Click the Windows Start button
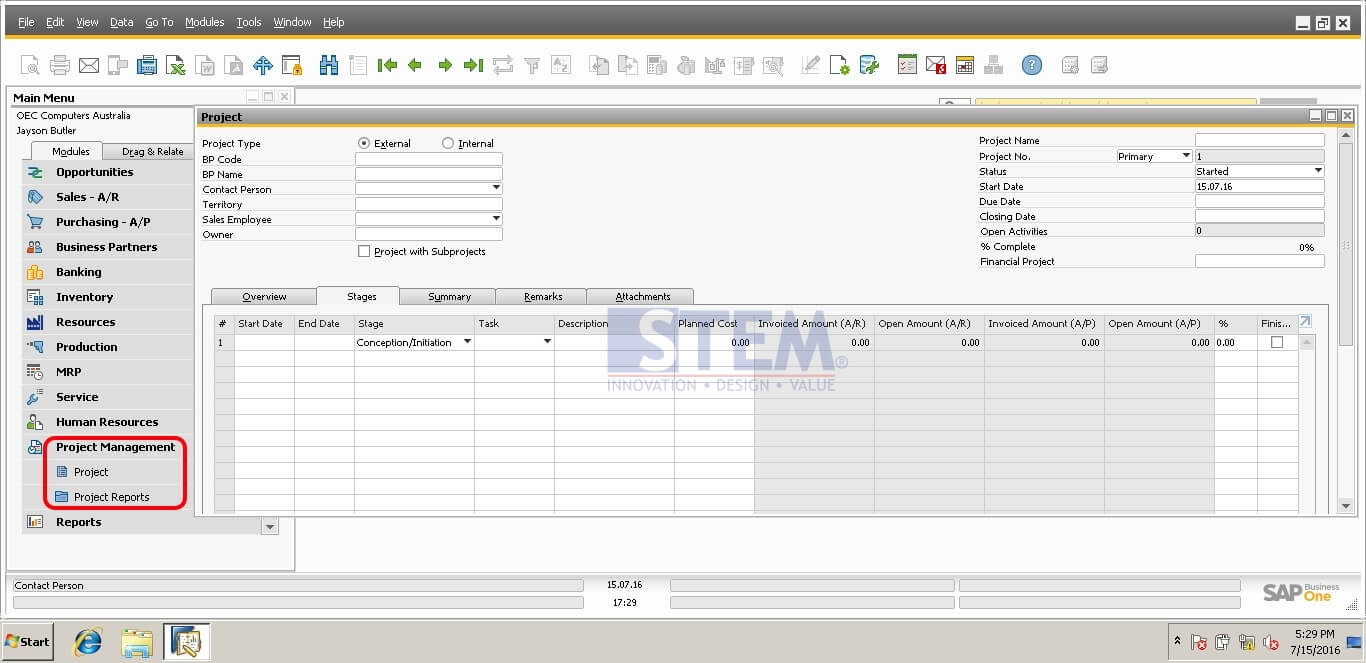 28,642
